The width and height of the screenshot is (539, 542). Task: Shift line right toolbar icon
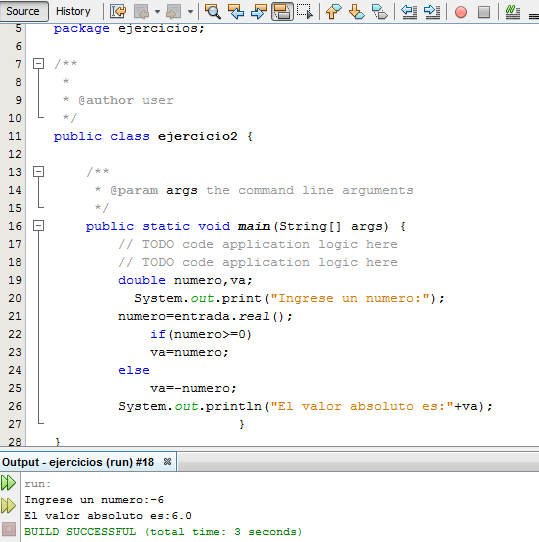[432, 11]
